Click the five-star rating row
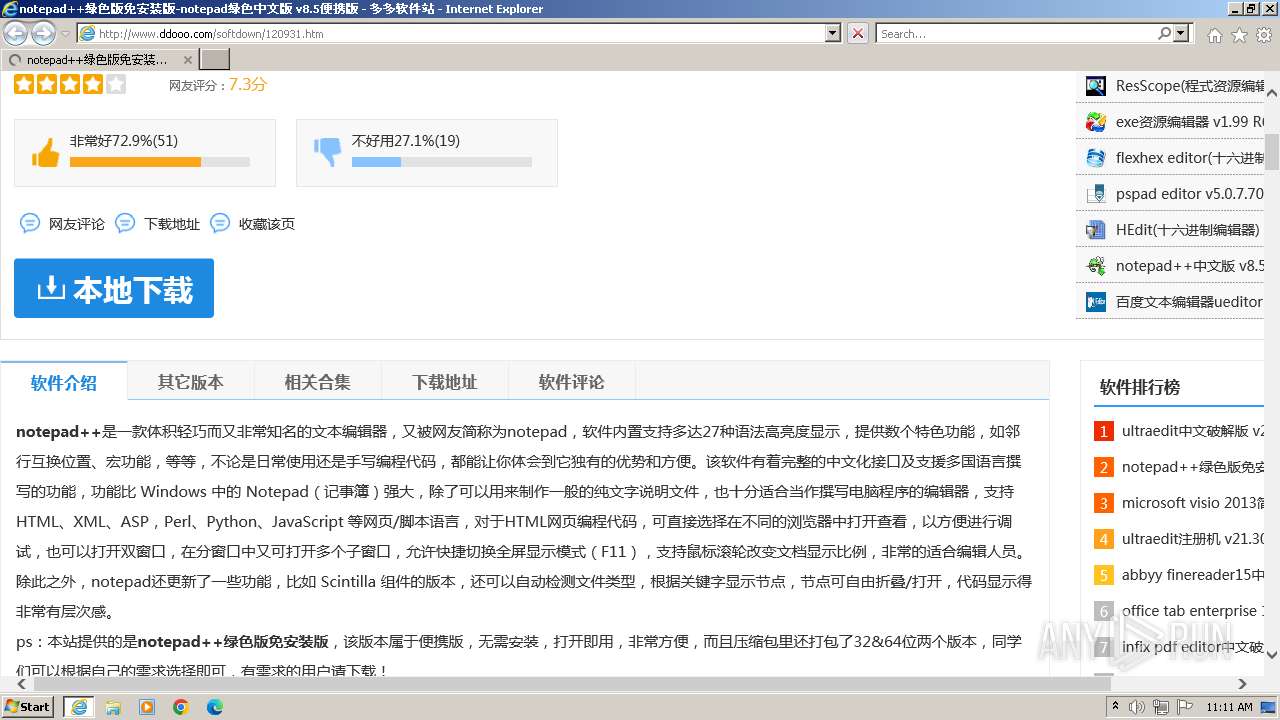Viewport: 1280px width, 720px height. pos(70,84)
